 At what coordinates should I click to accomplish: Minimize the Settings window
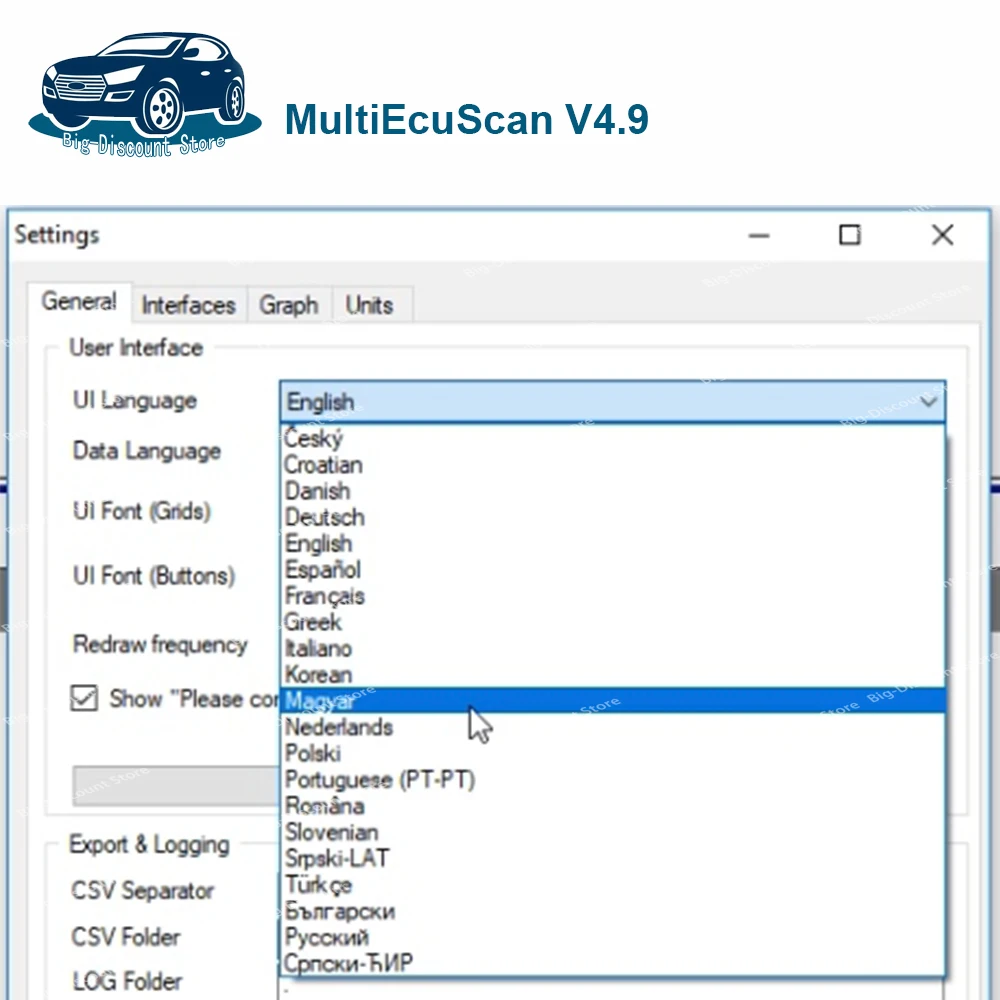pyautogui.click(x=759, y=235)
